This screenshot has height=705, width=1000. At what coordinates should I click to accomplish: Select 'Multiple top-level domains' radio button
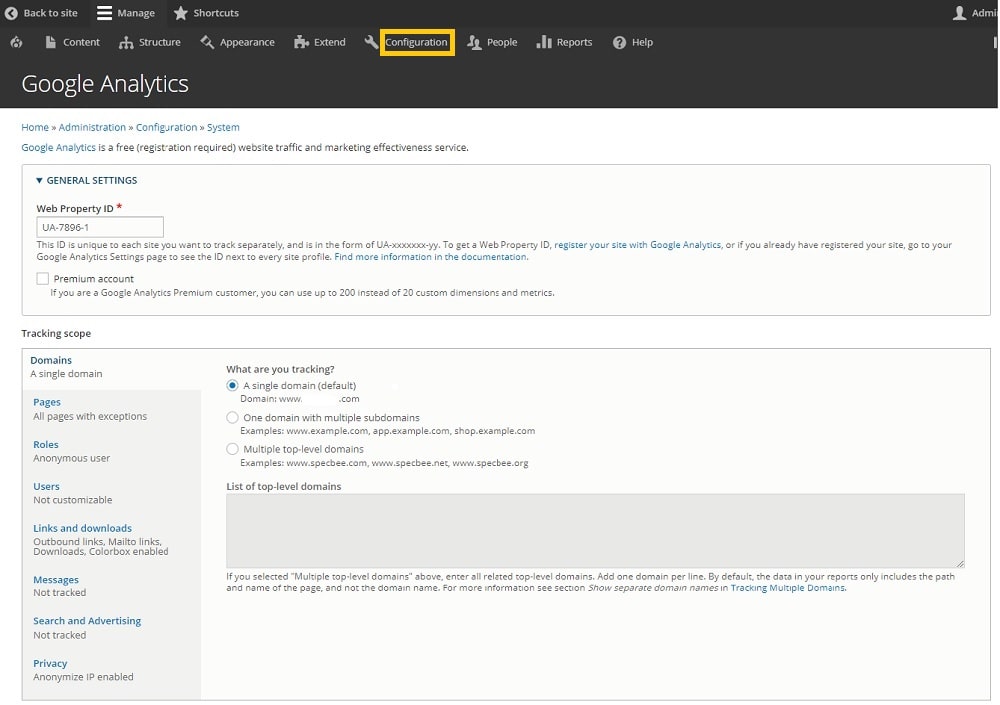(x=233, y=449)
